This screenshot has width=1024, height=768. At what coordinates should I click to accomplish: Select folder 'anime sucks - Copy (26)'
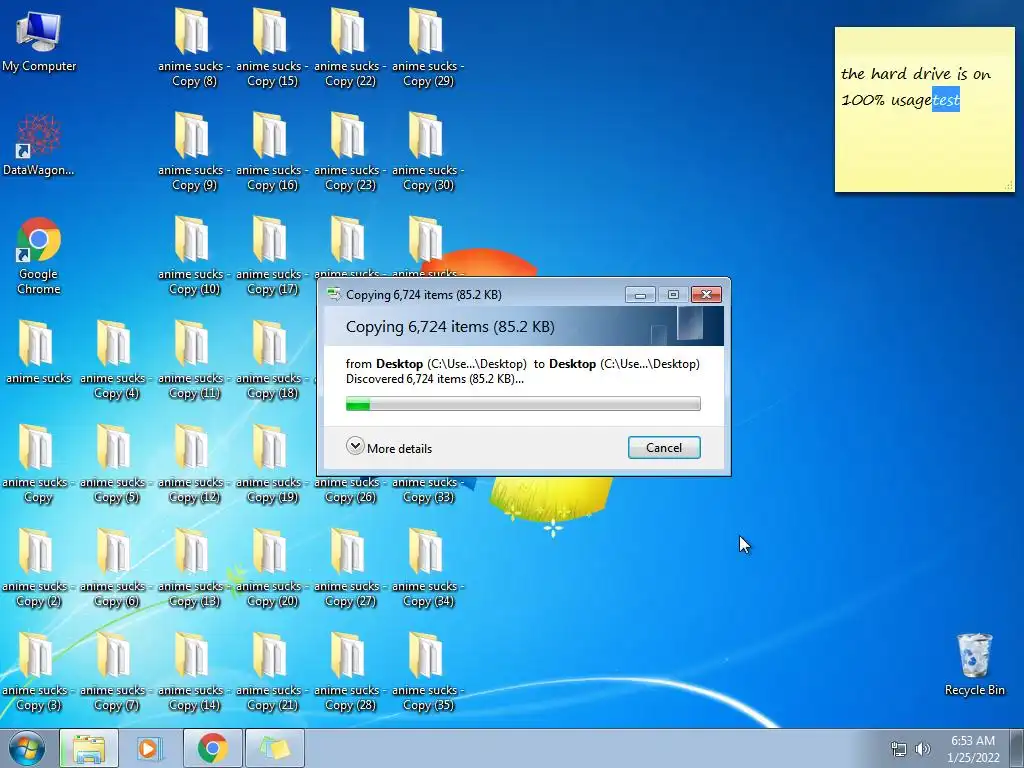(x=349, y=491)
